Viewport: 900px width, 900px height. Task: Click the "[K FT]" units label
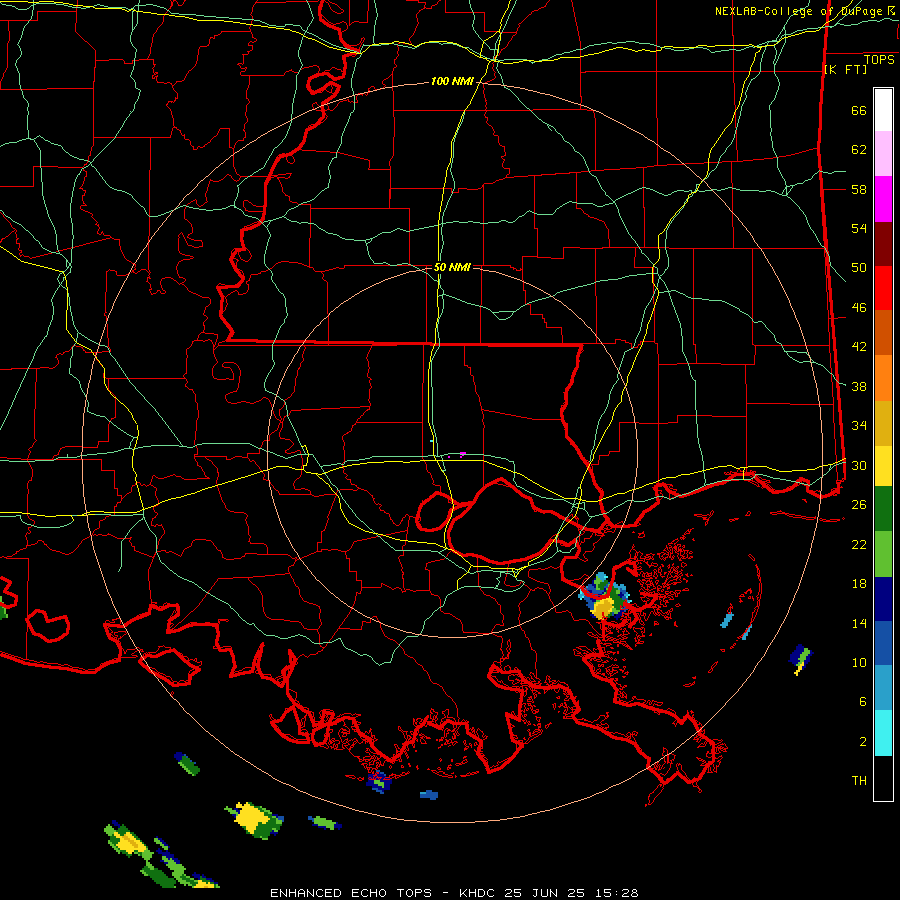(x=845, y=69)
